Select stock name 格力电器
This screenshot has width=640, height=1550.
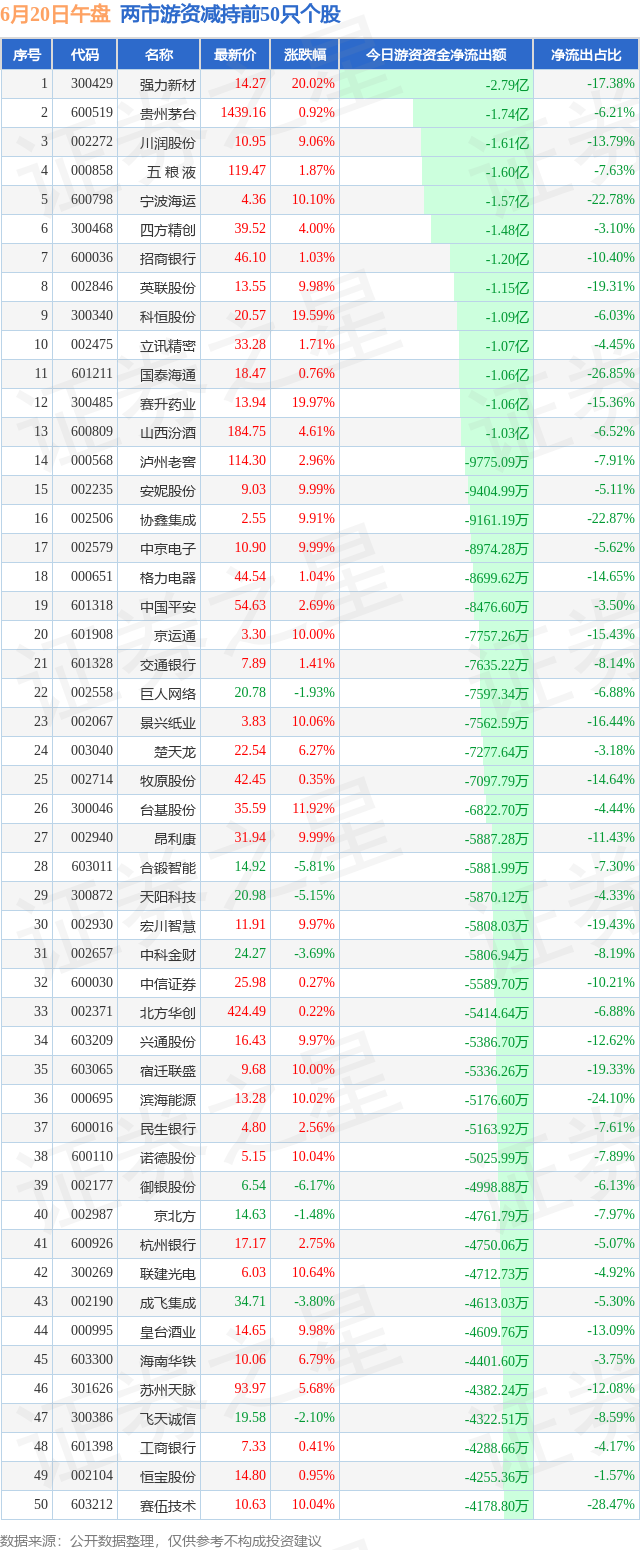(x=168, y=577)
